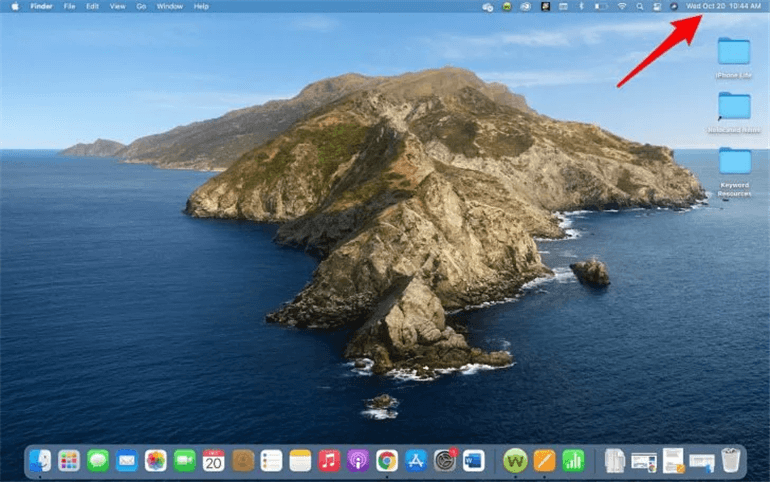Select the middle desktop folder with alias arrow

734,106
